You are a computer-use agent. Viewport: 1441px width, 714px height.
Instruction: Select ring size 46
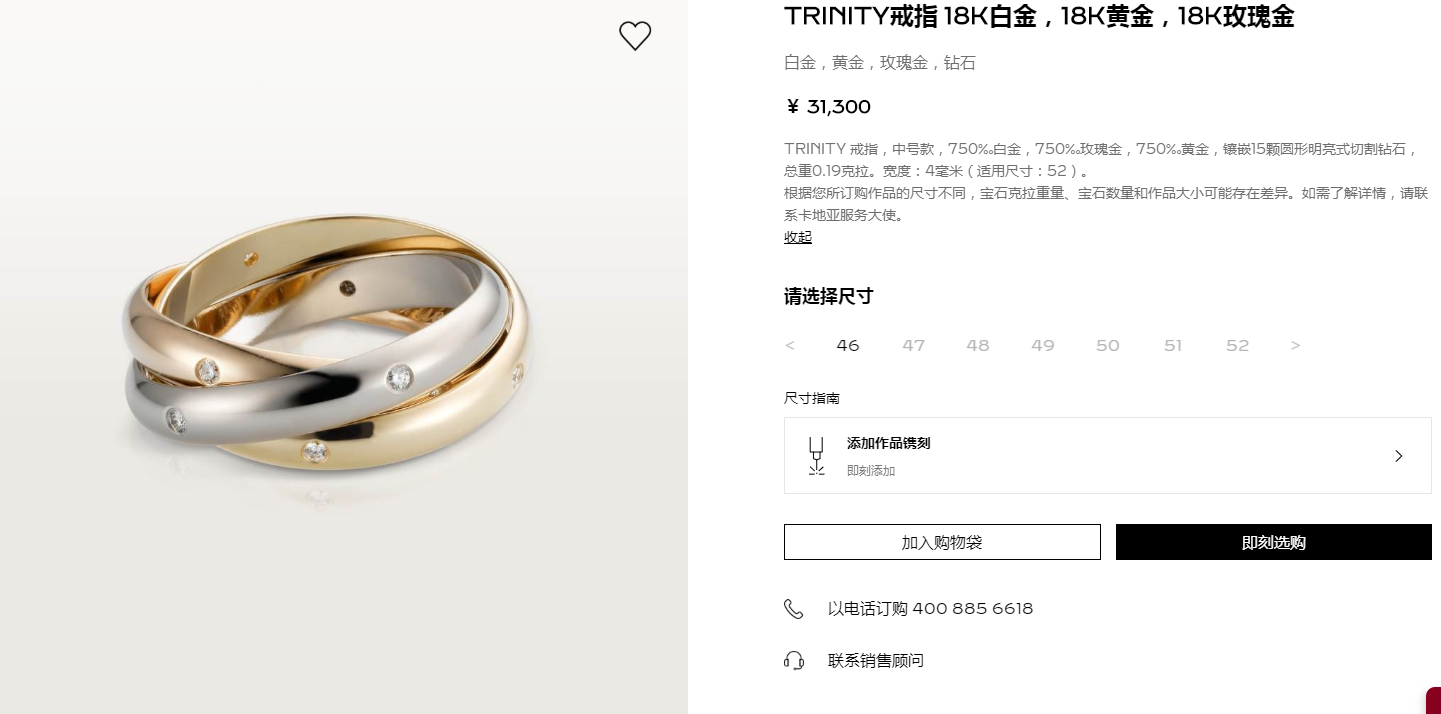tap(848, 345)
